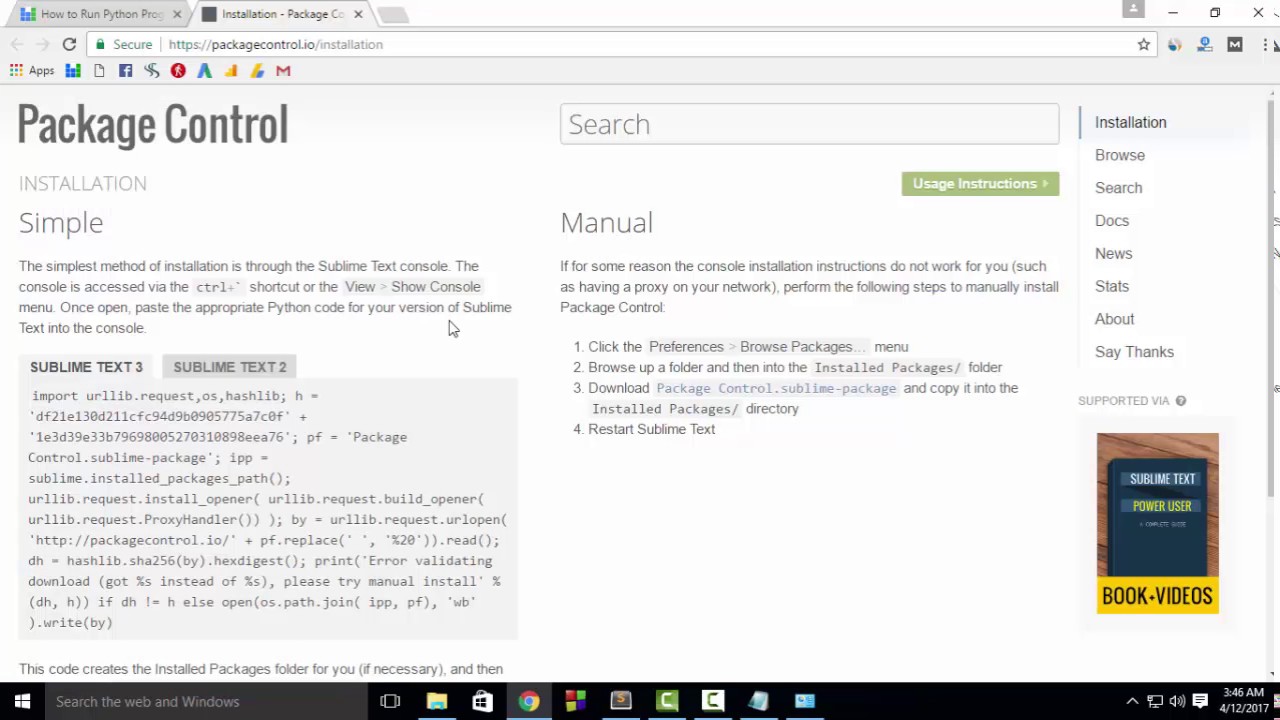Click the taskbar clock showing 3:46 AM
Image resolution: width=1280 pixels, height=720 pixels.
1246,701
